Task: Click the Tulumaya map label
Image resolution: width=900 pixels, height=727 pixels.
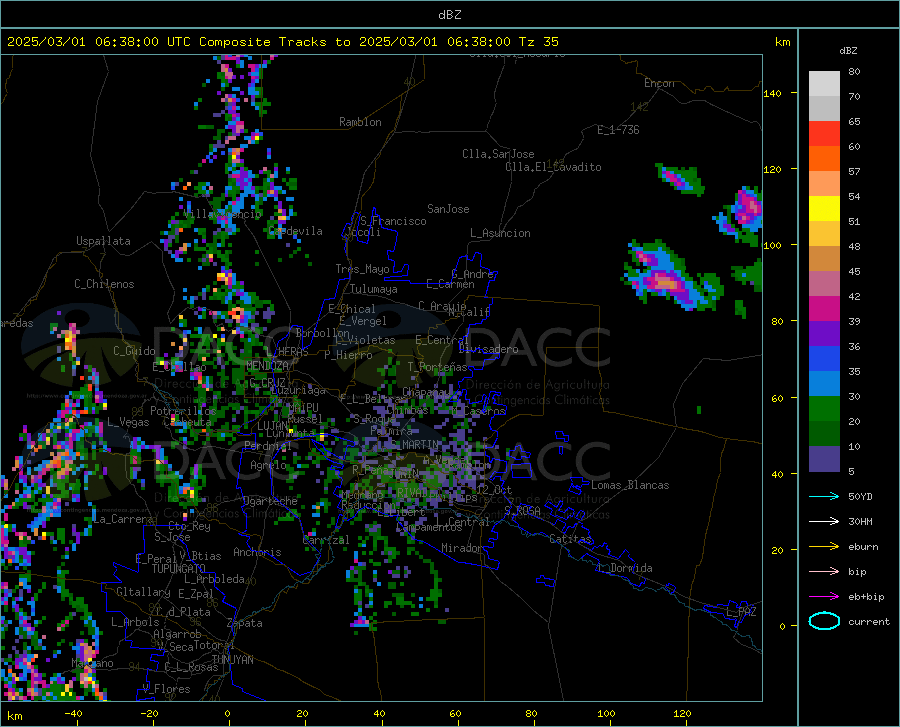Action: point(374,289)
